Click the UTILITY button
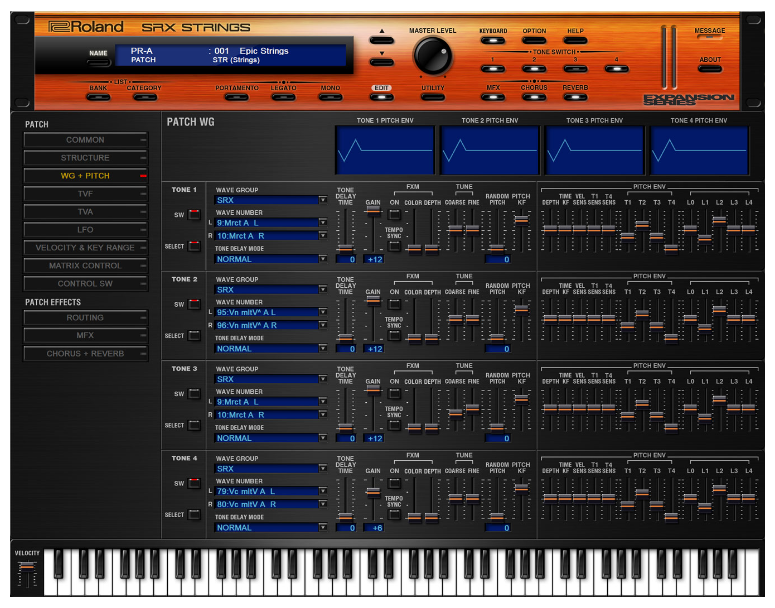Viewport: 775px width, 608px height. tap(433, 97)
